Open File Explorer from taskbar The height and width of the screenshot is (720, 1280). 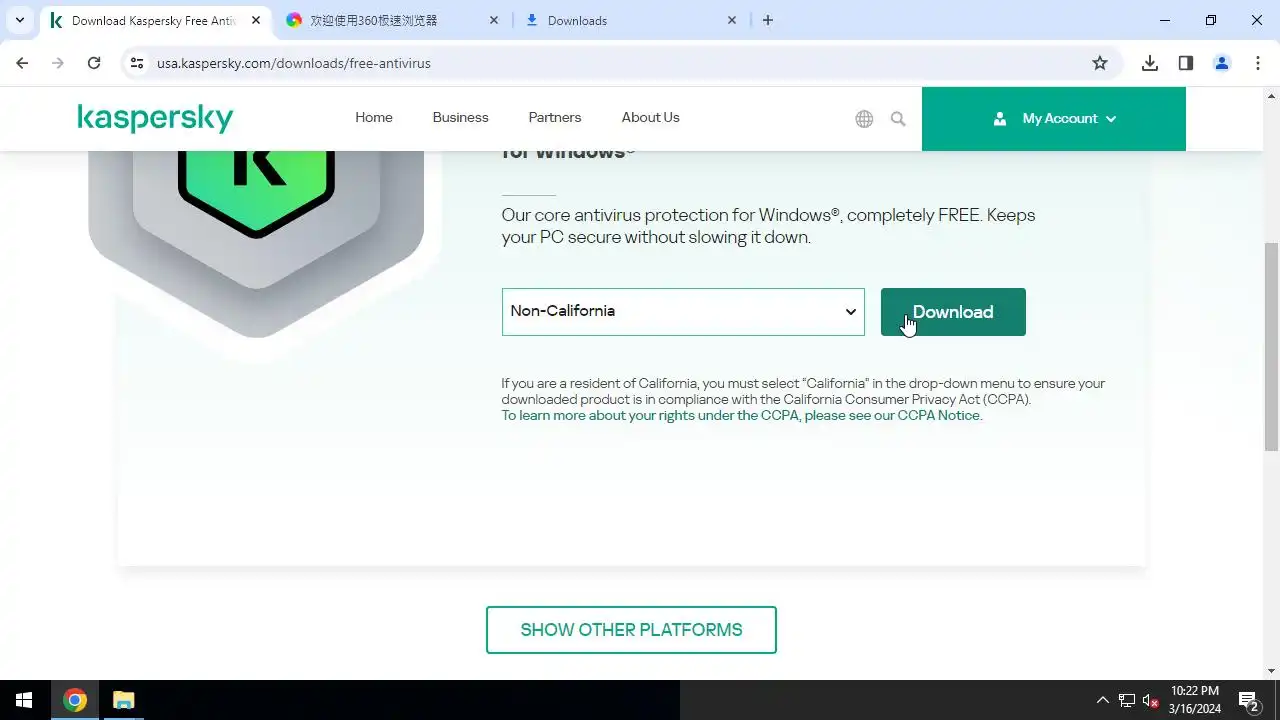(x=123, y=700)
